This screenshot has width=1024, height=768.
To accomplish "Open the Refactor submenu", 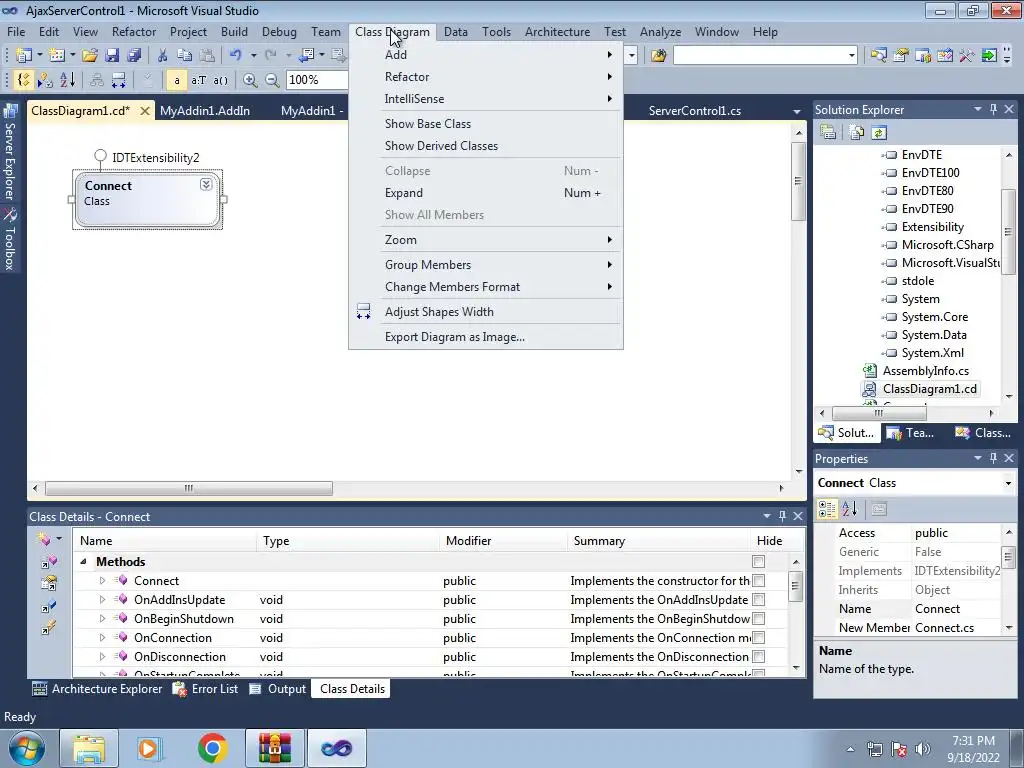I will point(486,77).
